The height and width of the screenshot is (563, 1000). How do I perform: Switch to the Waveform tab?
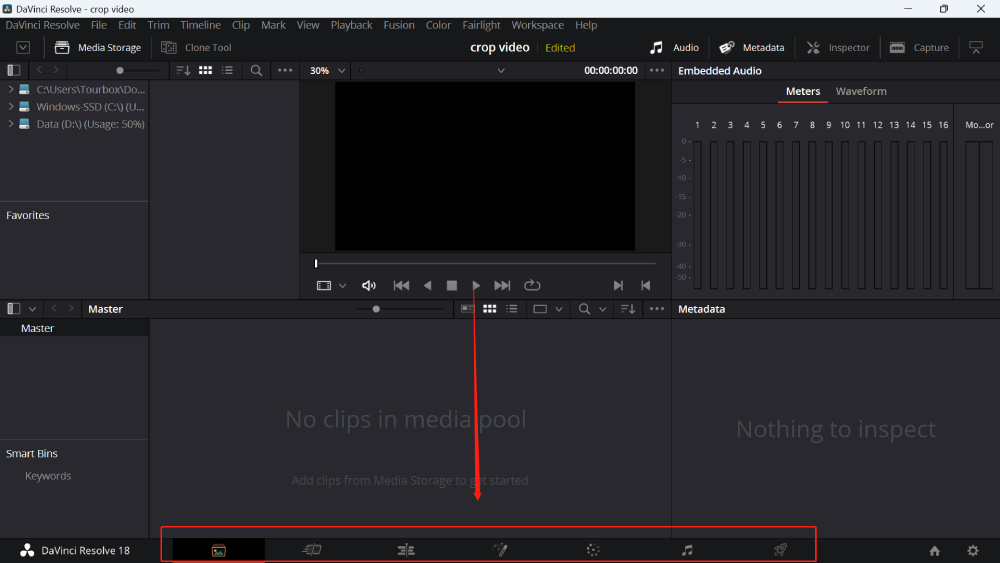[x=861, y=91]
